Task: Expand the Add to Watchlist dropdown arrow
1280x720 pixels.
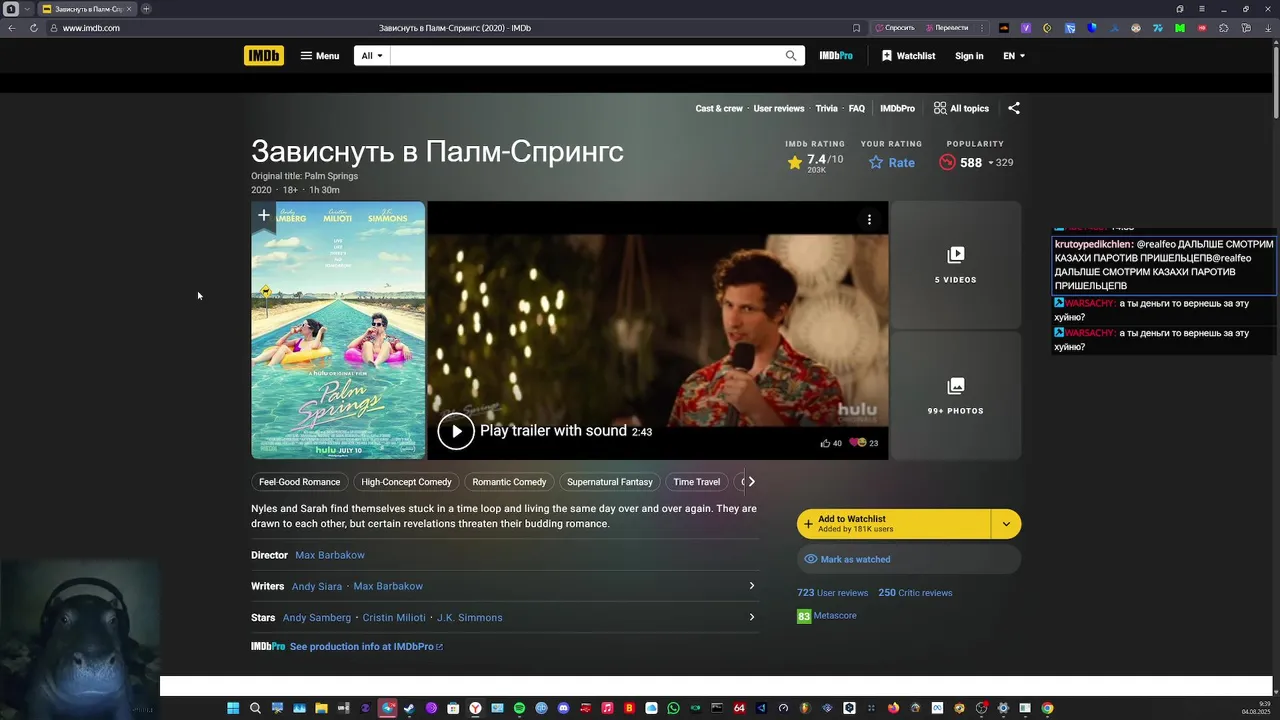Action: 1006,524
